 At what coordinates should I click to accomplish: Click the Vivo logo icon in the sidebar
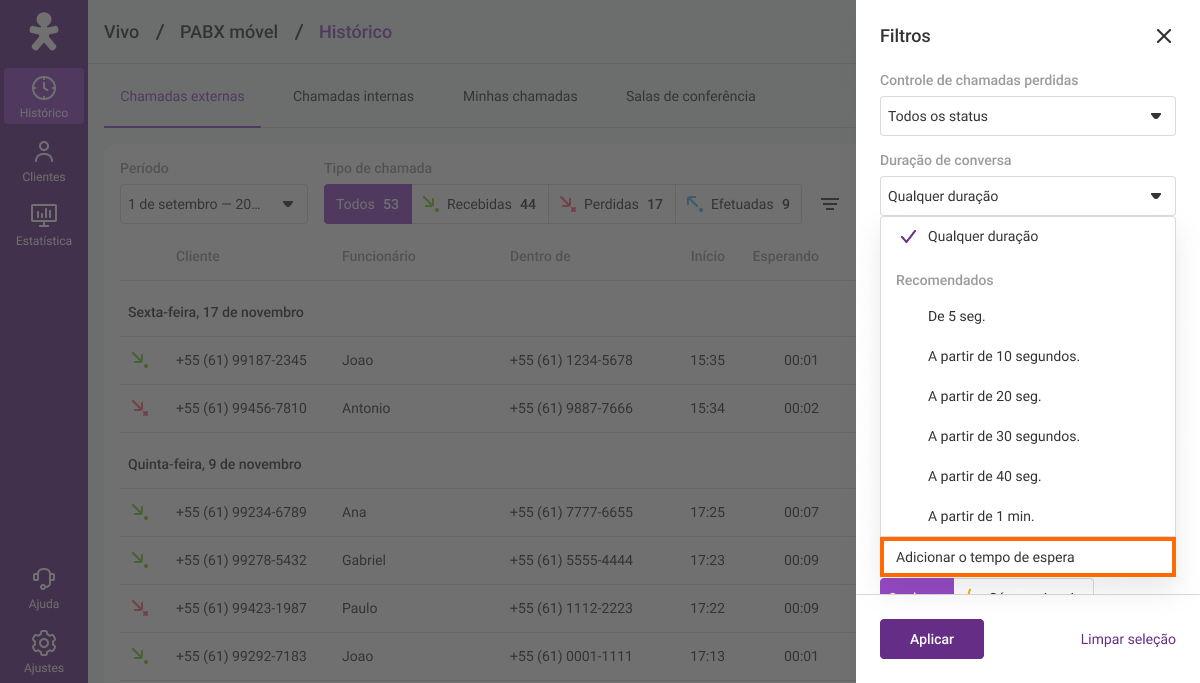[x=43, y=32]
